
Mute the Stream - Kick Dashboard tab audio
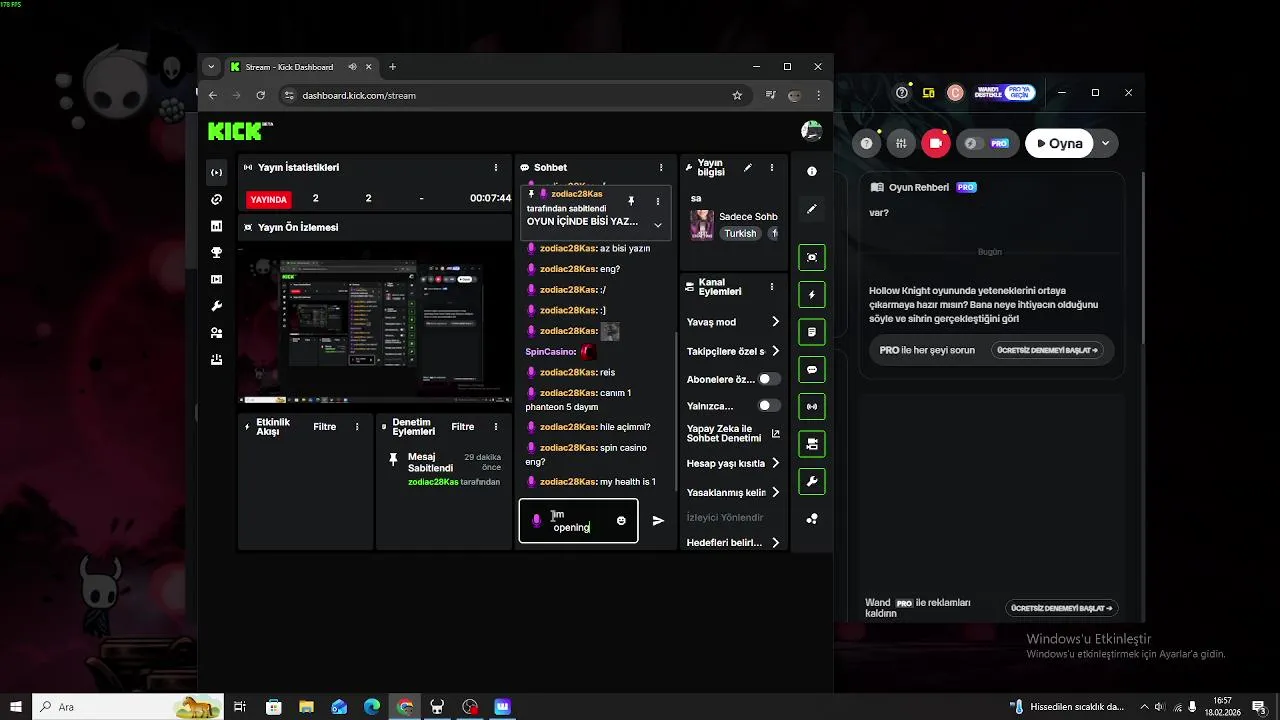pos(353,67)
